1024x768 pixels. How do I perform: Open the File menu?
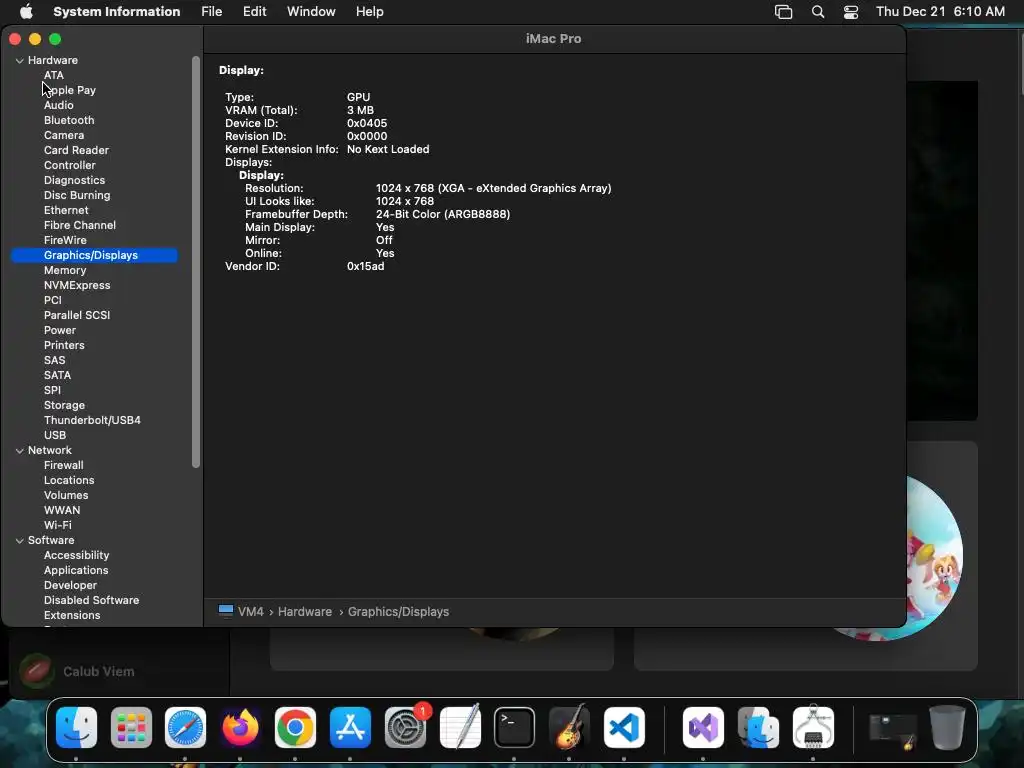tap(212, 11)
